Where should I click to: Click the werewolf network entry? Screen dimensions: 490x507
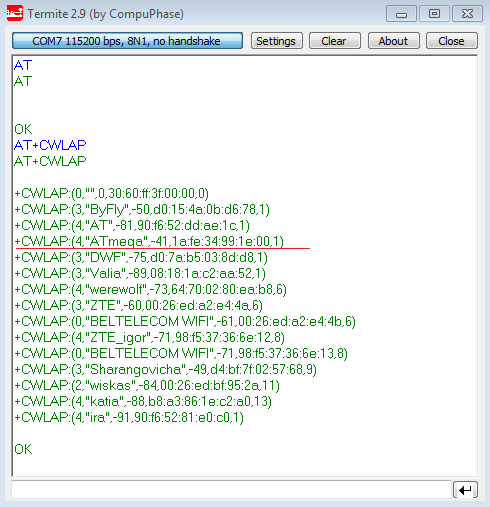[150, 289]
